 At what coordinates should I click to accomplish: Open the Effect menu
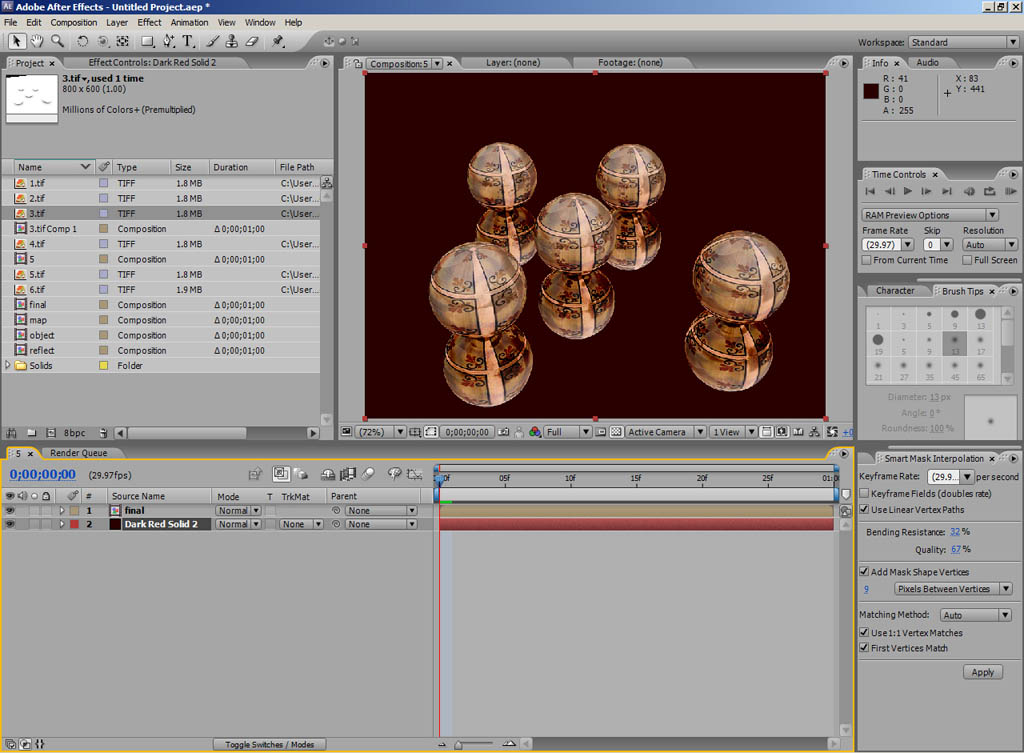pos(149,22)
